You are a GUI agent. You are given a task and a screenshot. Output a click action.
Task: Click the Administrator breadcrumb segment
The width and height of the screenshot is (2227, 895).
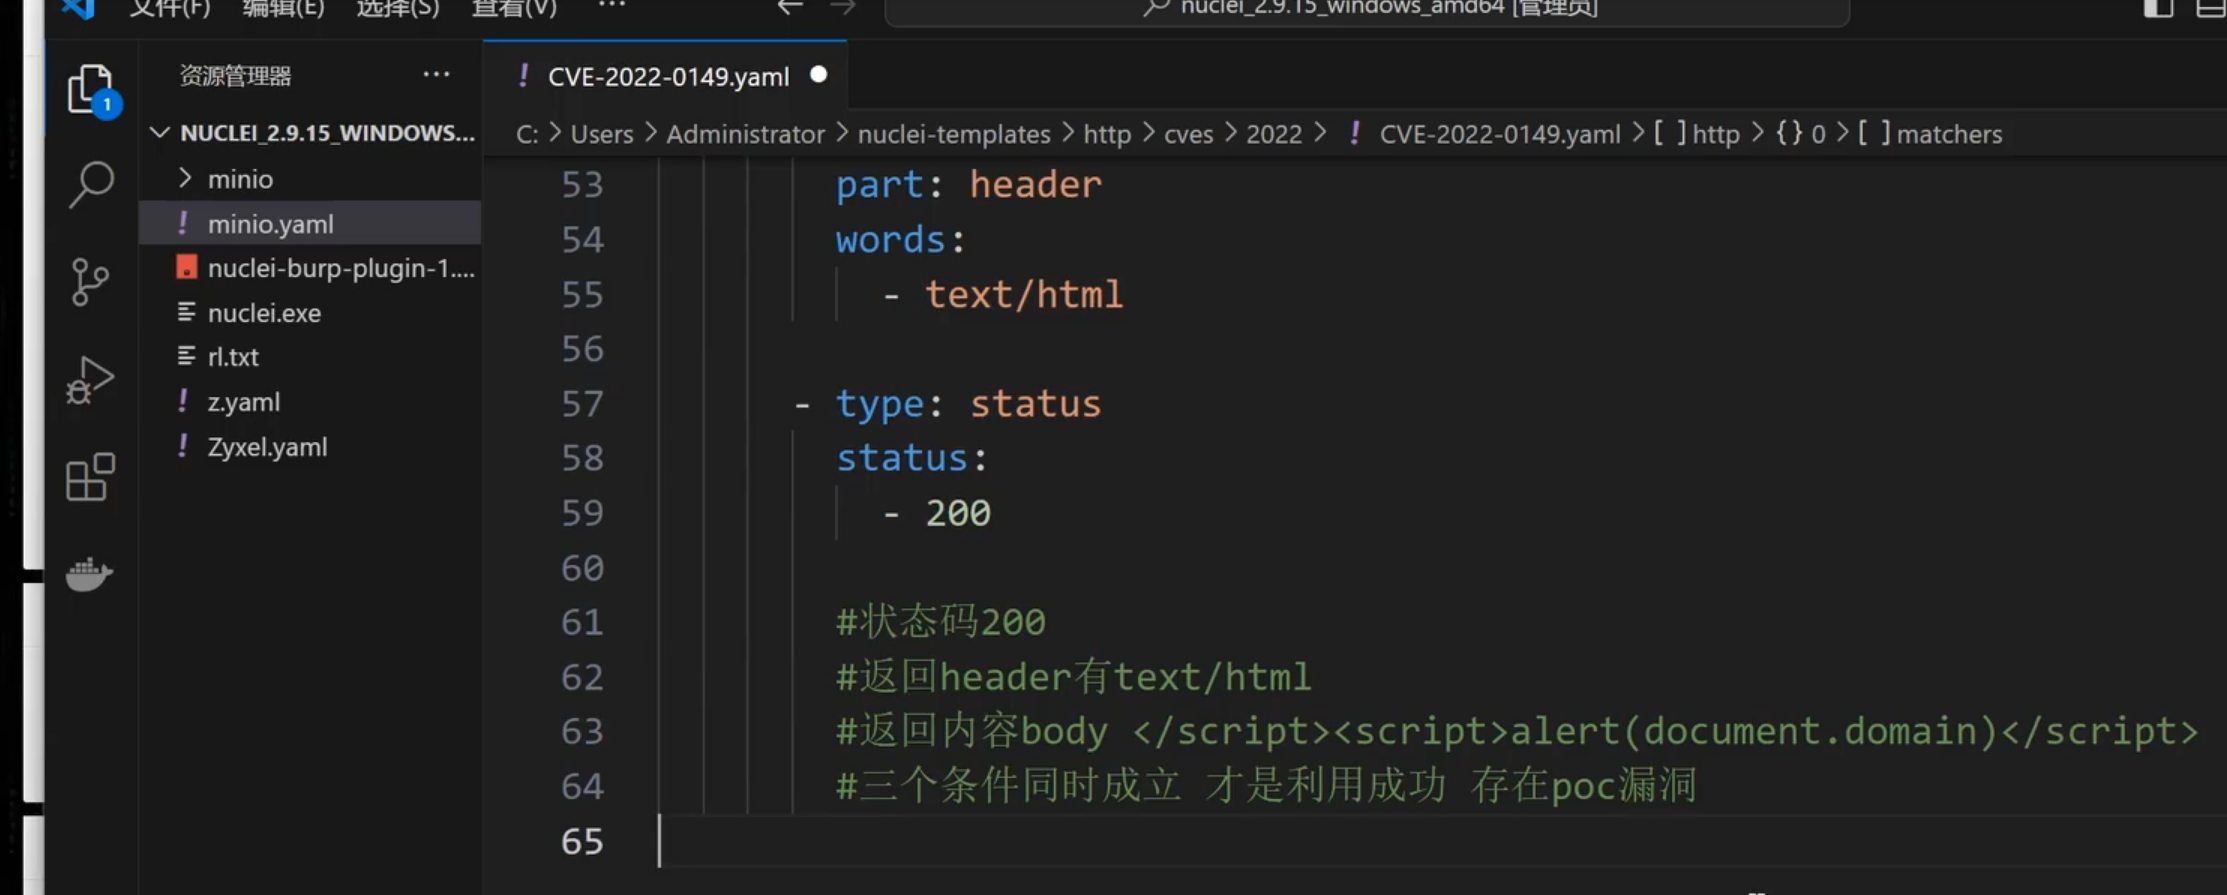tap(745, 134)
